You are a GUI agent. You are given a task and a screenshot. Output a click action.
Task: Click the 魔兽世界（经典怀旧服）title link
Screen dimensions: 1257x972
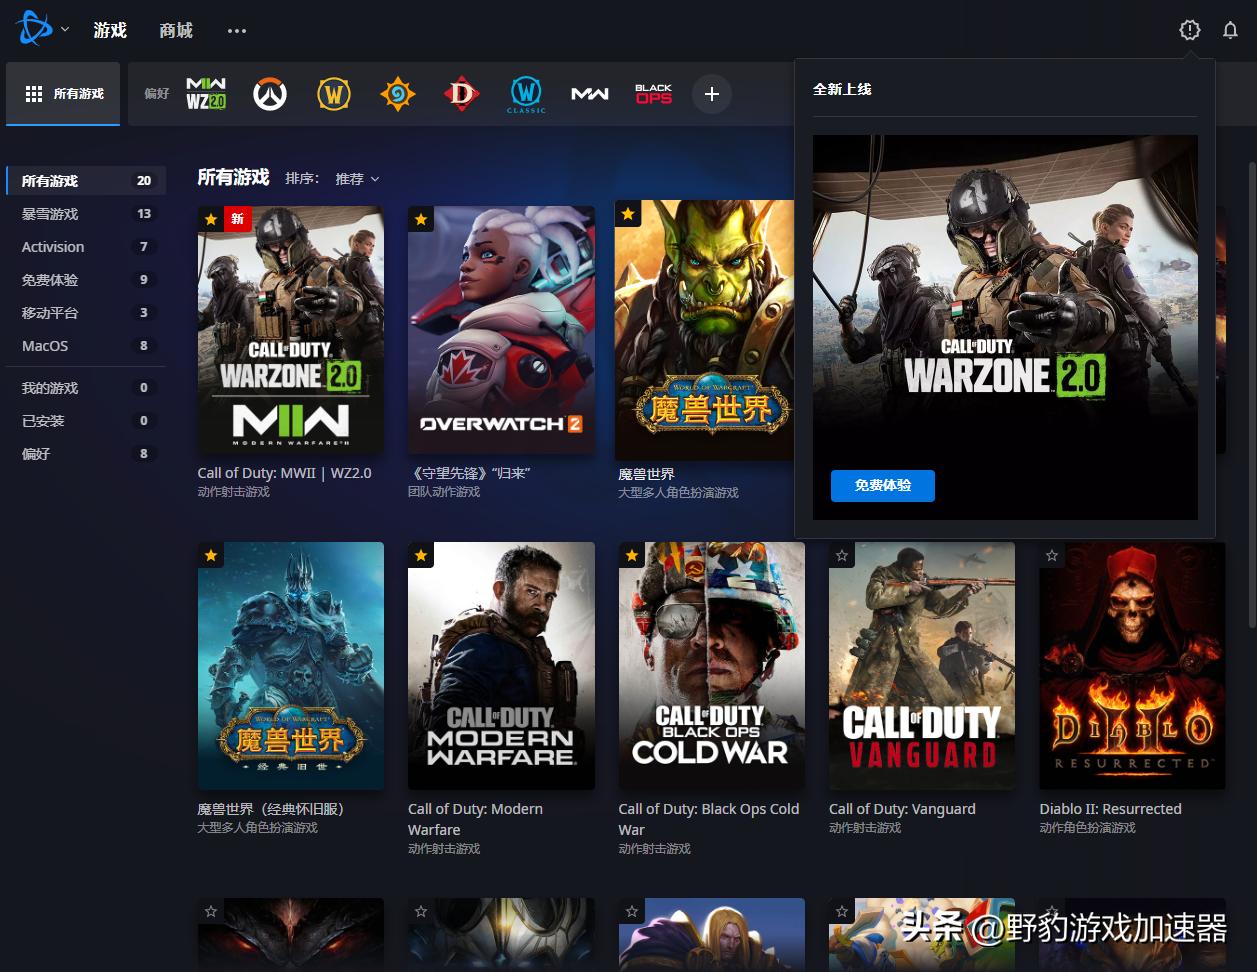[271, 809]
